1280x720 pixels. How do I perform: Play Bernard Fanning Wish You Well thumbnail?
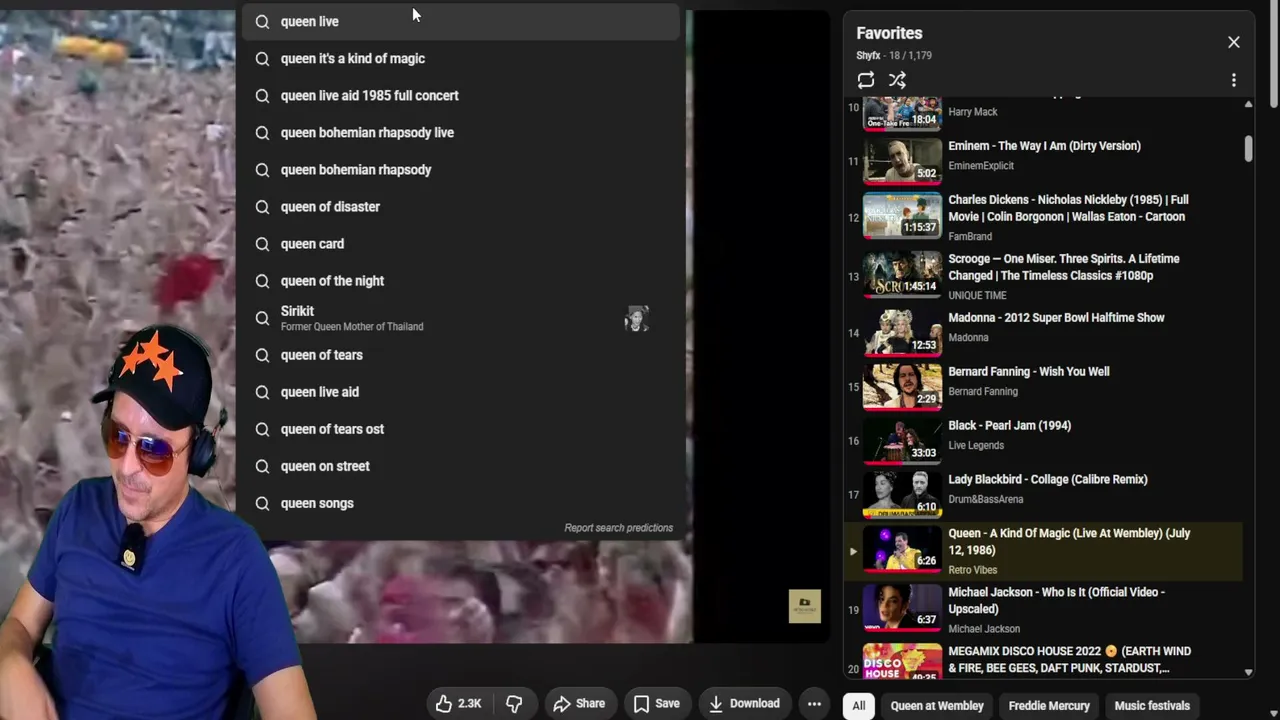click(902, 387)
